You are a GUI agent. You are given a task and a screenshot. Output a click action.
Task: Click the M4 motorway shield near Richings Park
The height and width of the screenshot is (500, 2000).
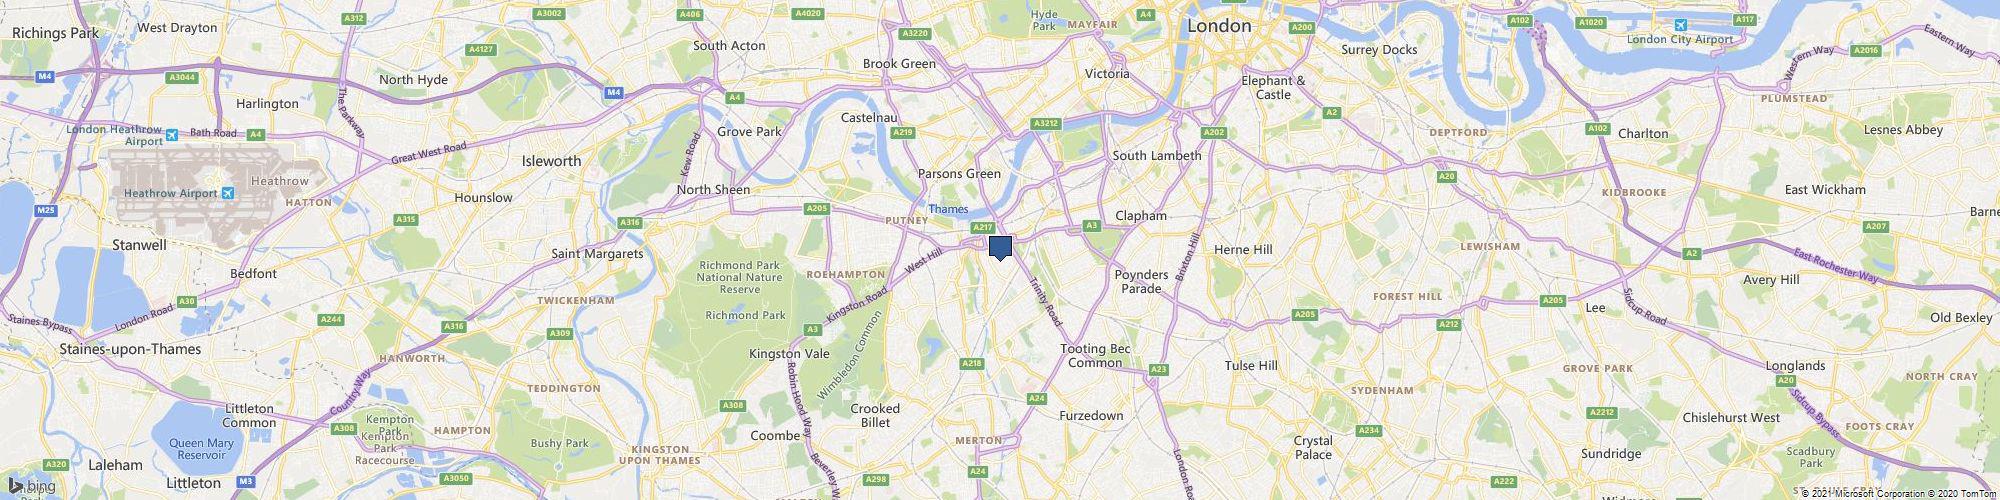[44, 76]
